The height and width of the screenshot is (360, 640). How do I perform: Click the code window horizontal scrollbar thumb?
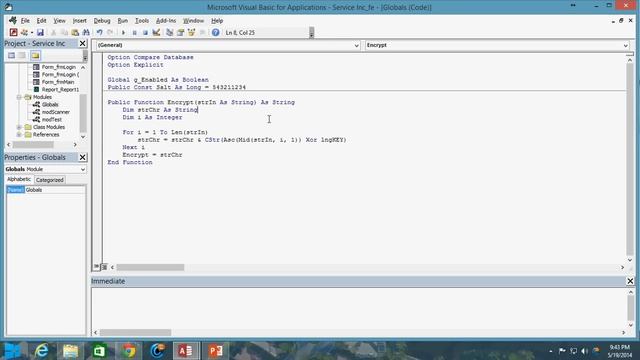[x=150, y=267]
